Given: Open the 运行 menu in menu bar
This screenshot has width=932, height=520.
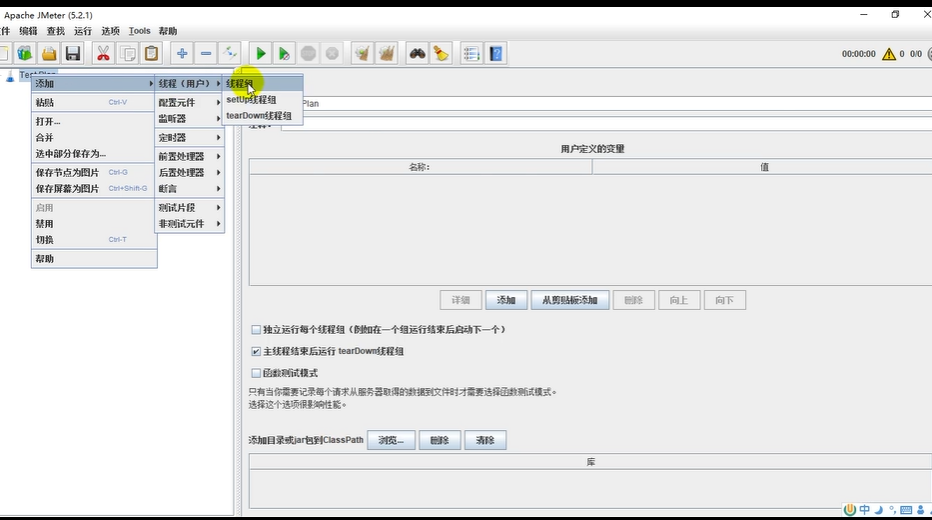Looking at the screenshot, I should click(83, 31).
